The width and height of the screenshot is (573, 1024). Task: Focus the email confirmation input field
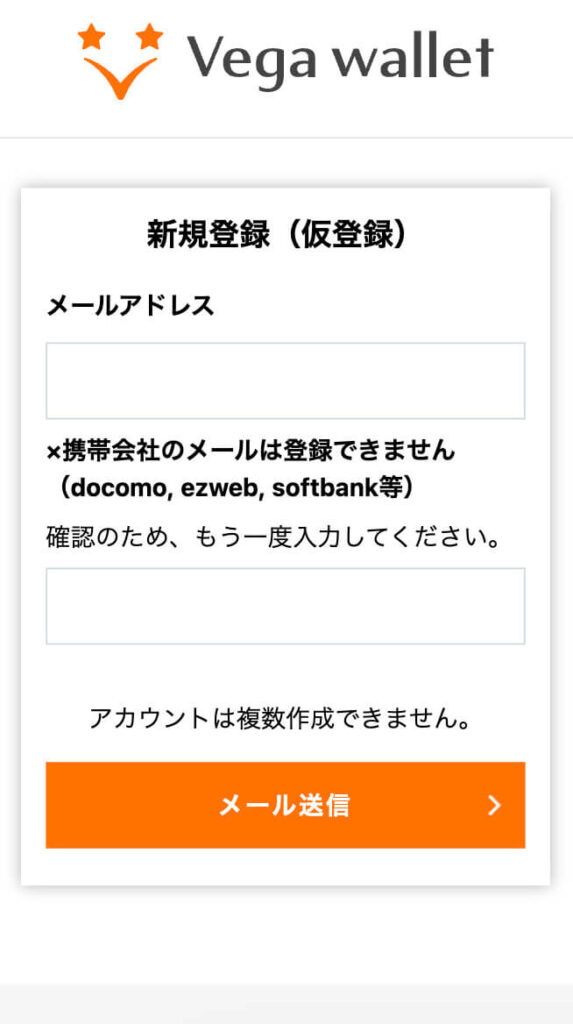286,606
